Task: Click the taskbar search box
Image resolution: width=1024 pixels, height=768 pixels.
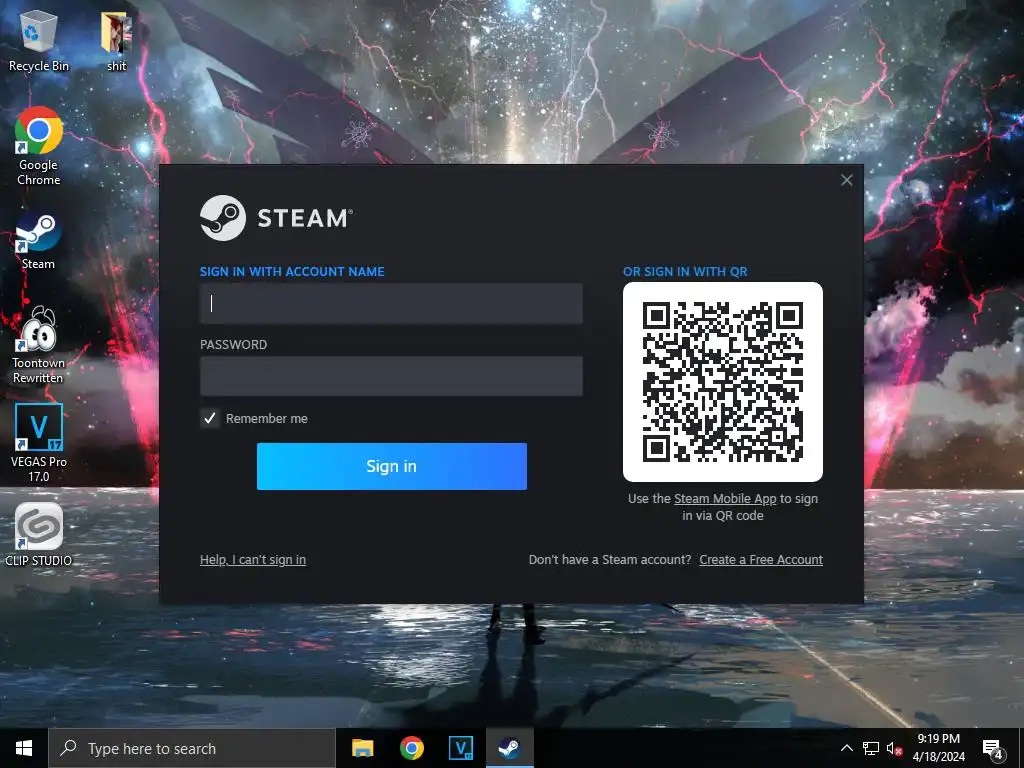Action: (x=192, y=748)
